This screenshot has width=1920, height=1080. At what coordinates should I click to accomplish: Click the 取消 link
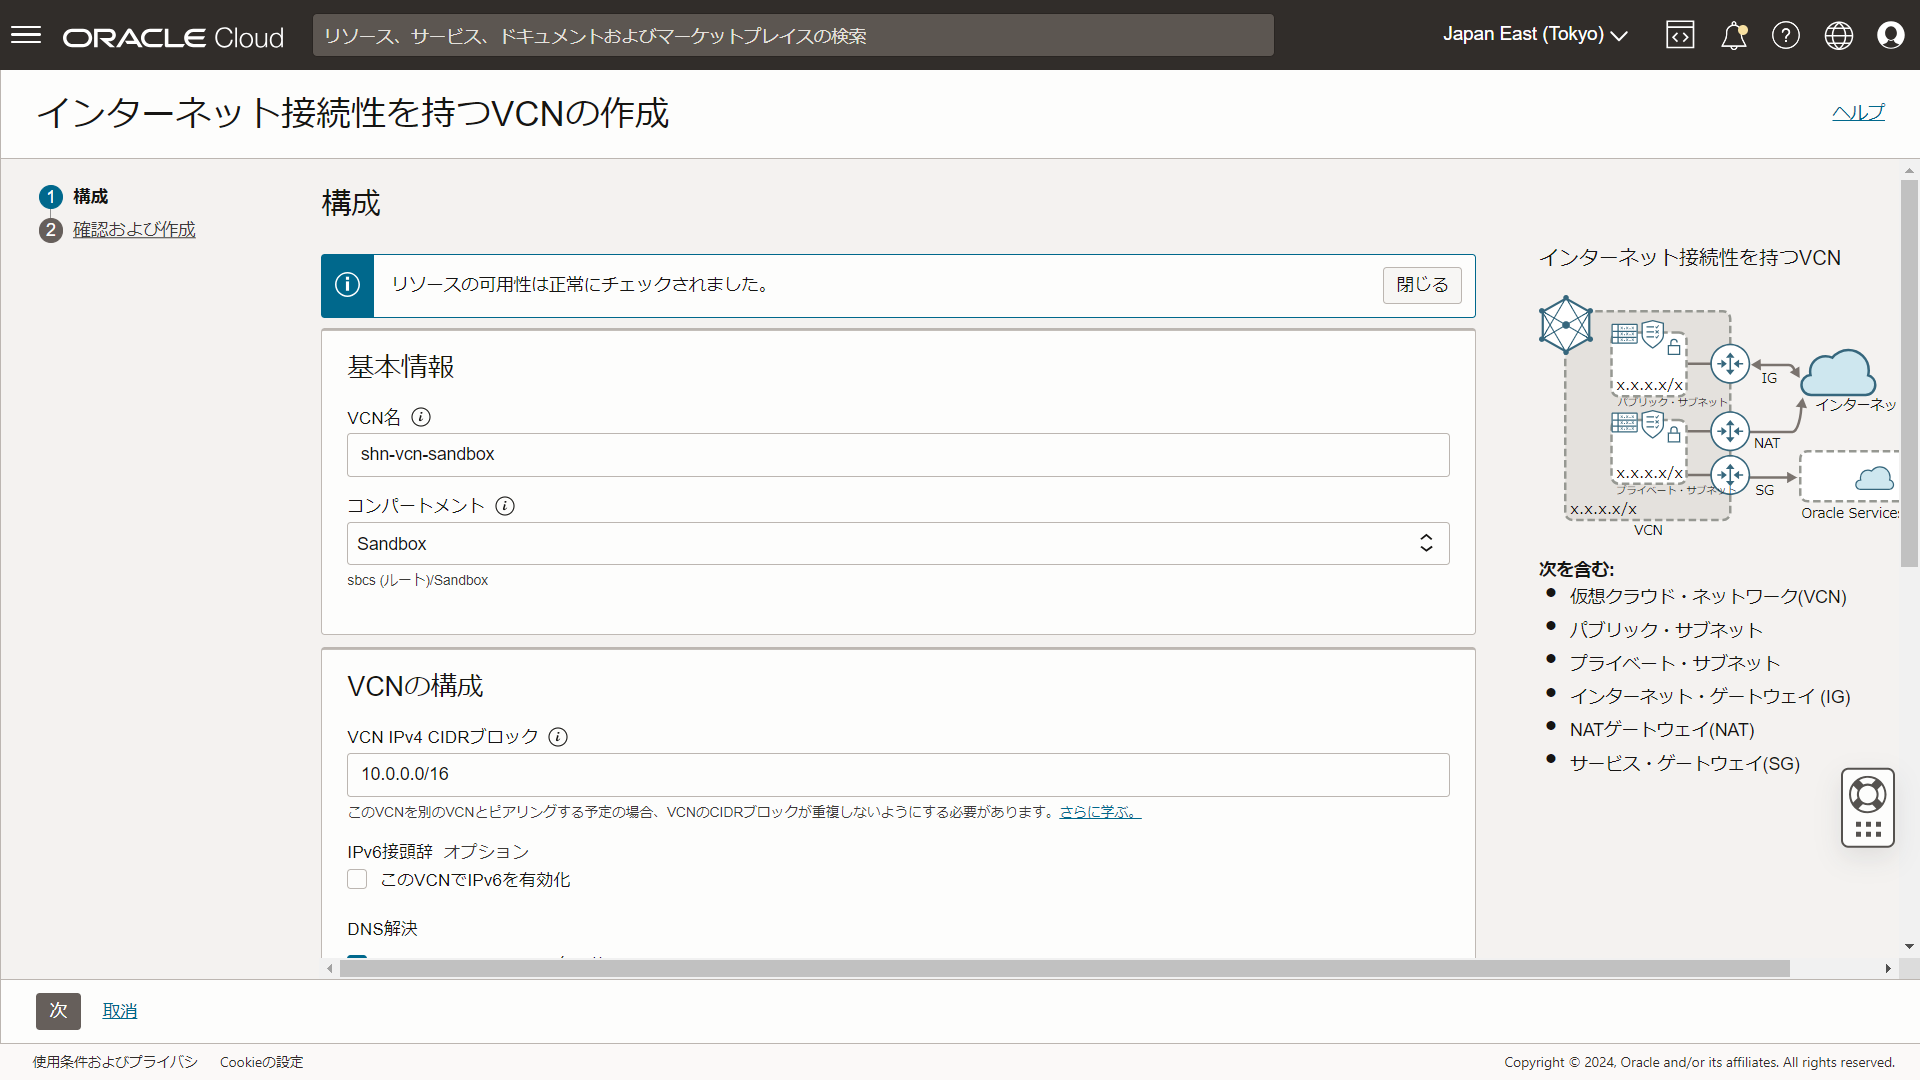[x=120, y=1011]
